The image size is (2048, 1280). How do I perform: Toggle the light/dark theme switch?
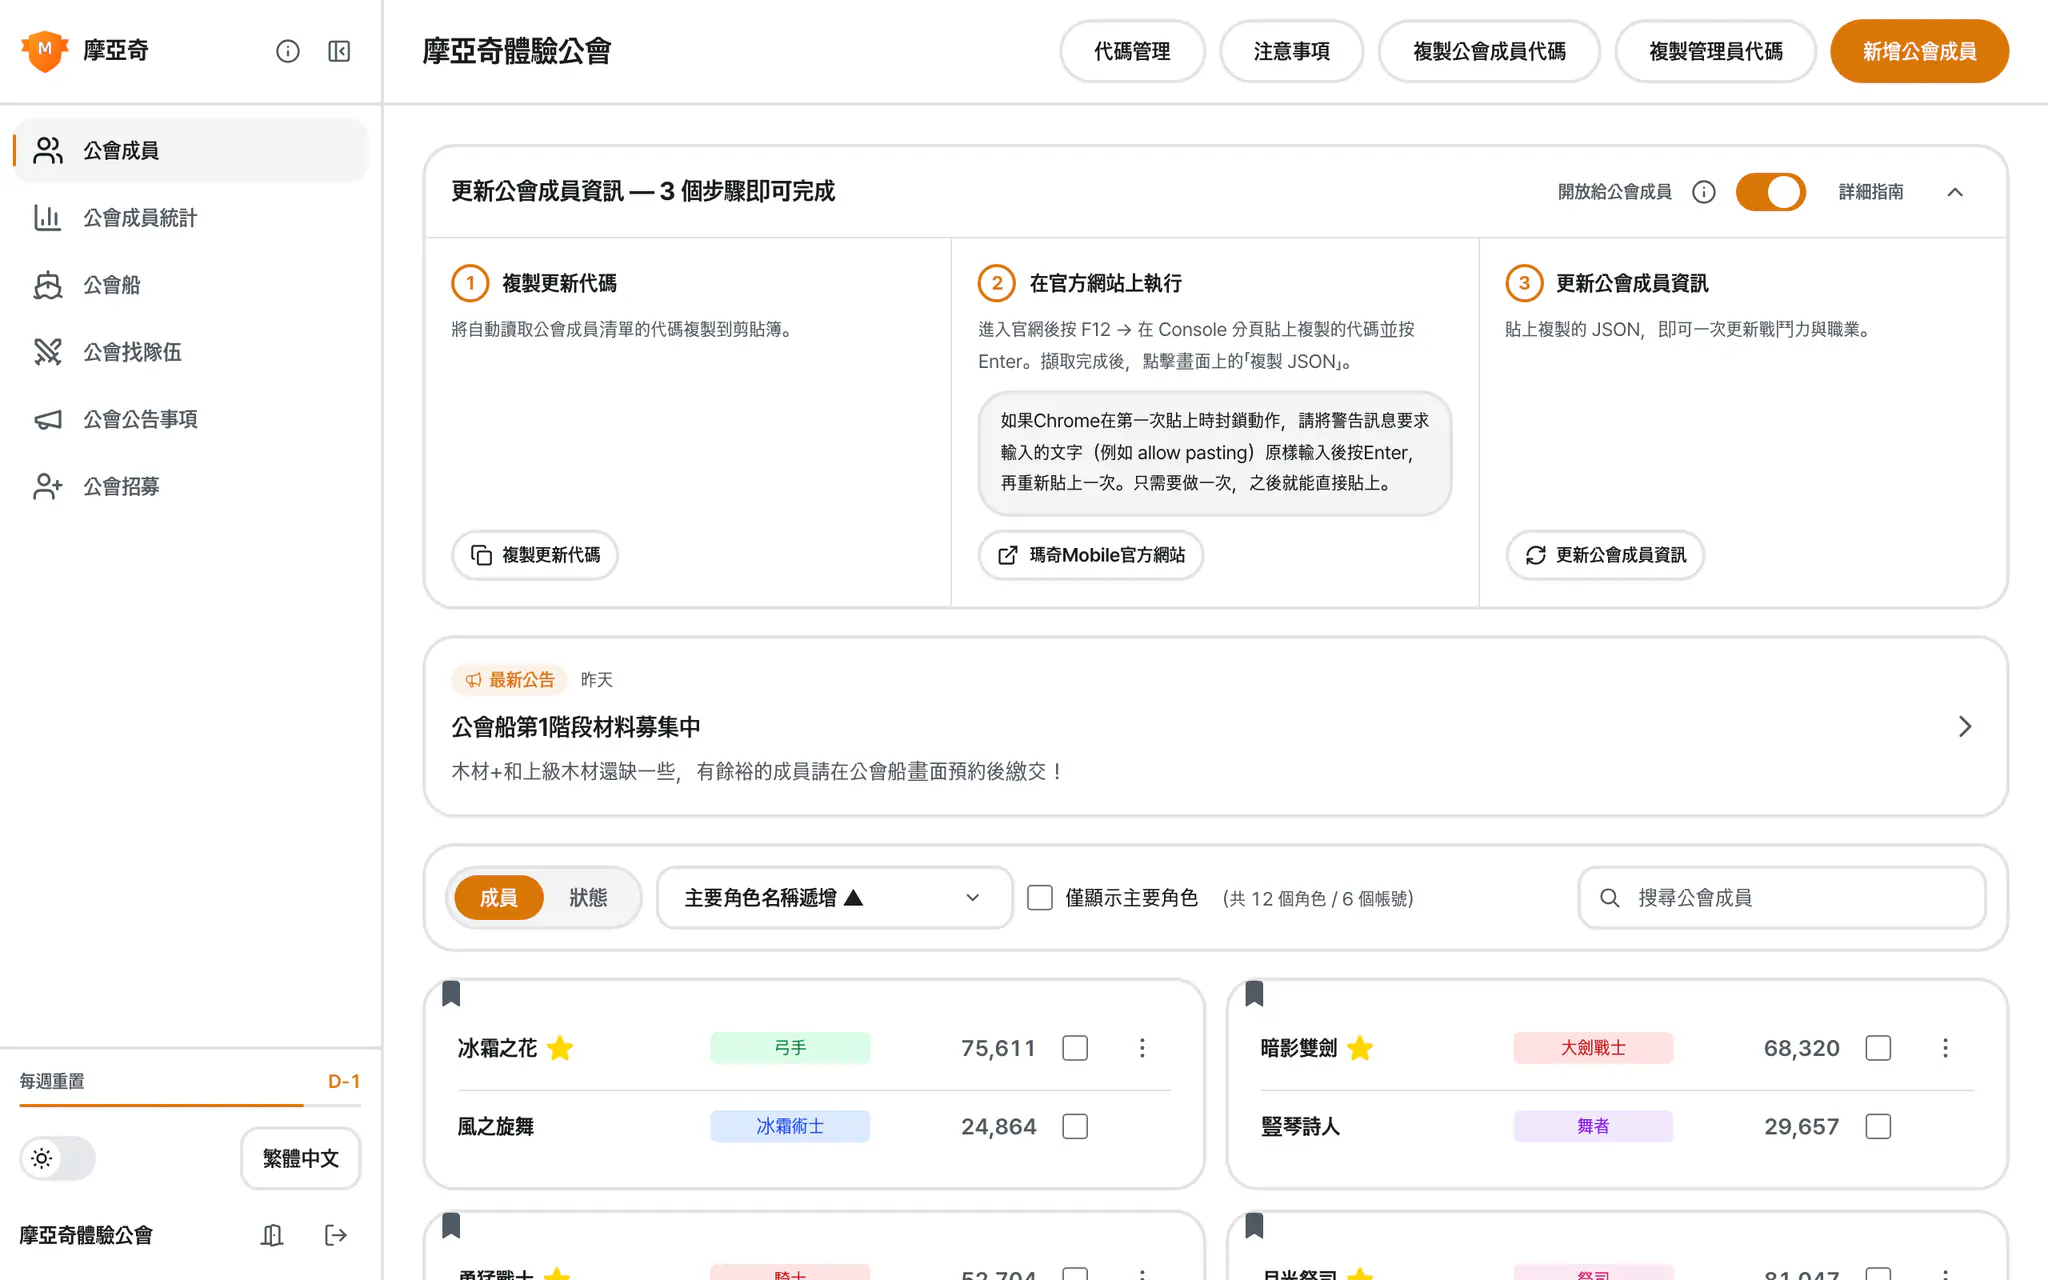click(58, 1158)
